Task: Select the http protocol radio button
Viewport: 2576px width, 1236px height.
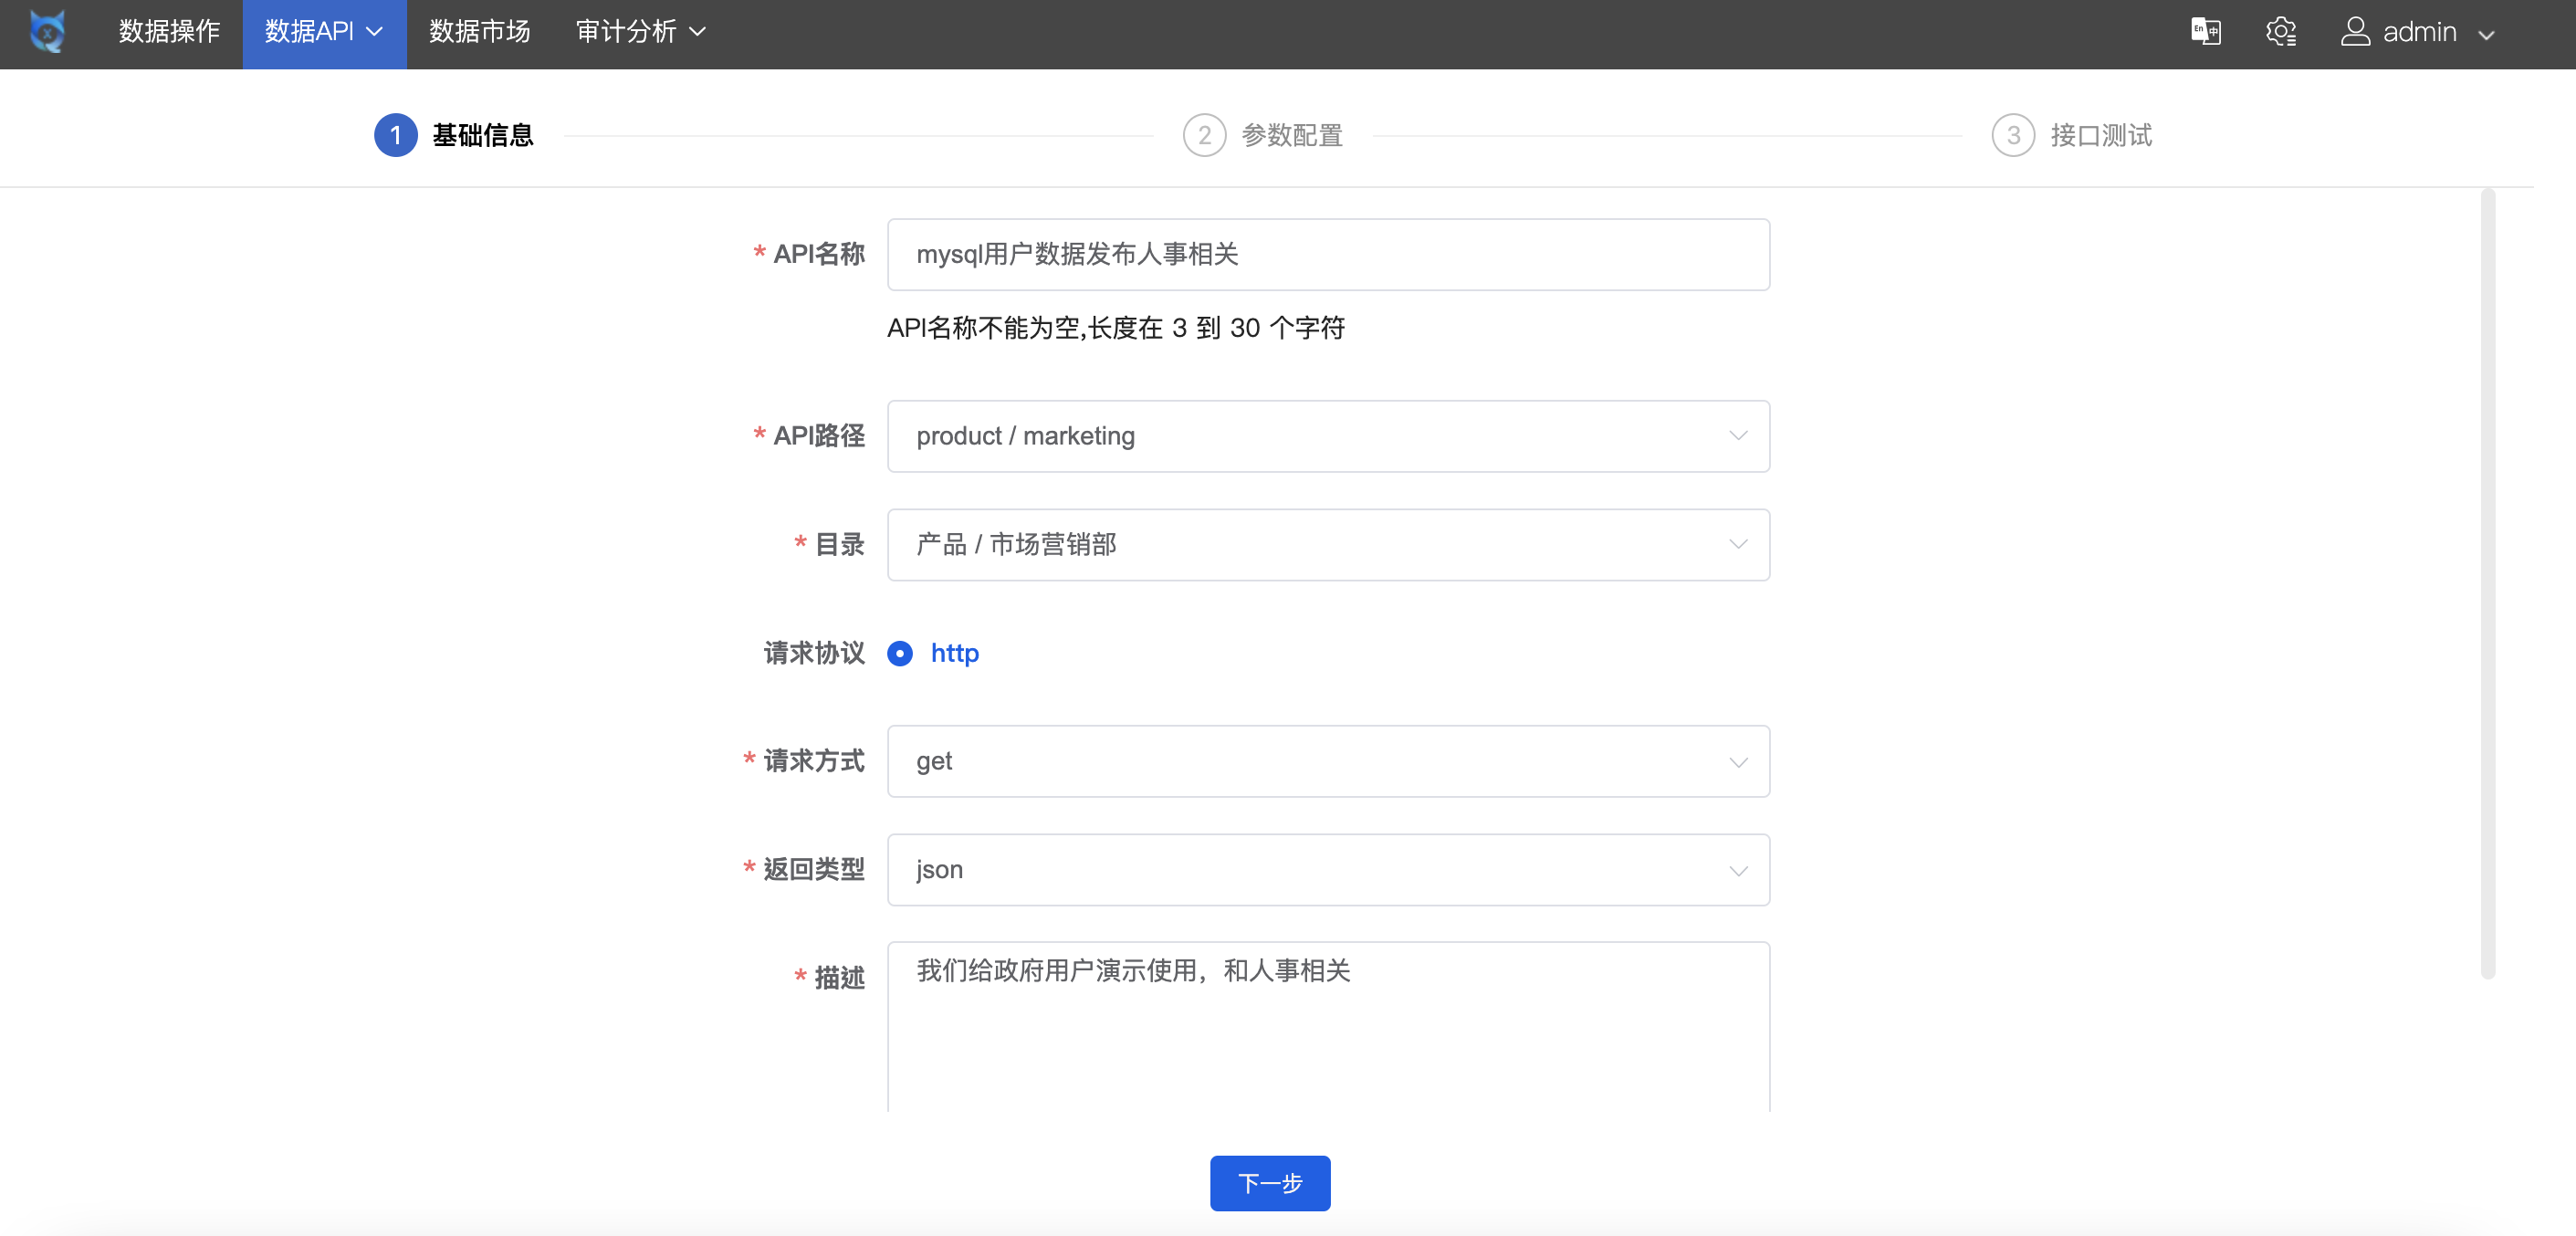Action: (x=900, y=653)
